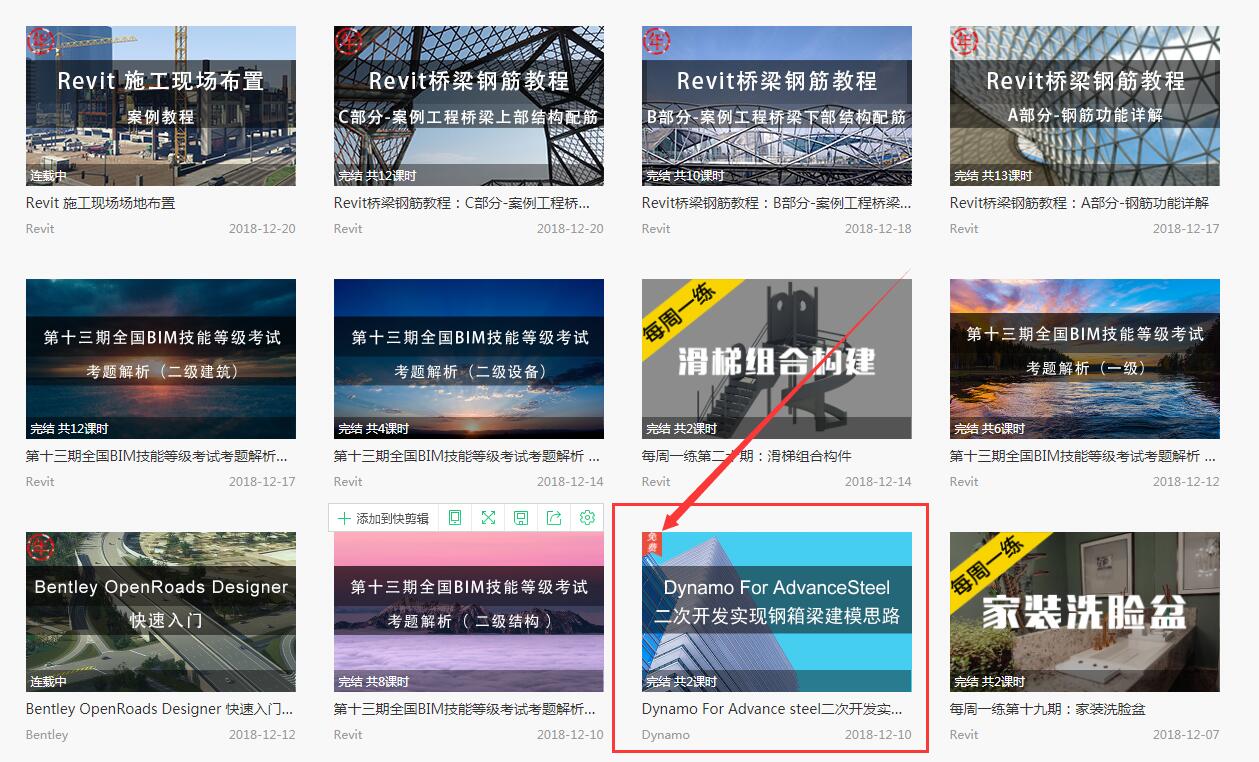This screenshot has height=762, width=1259.
Task: Click the red circular badge on Revit 施工现场布置 thumbnail
Action: click(x=40, y=41)
